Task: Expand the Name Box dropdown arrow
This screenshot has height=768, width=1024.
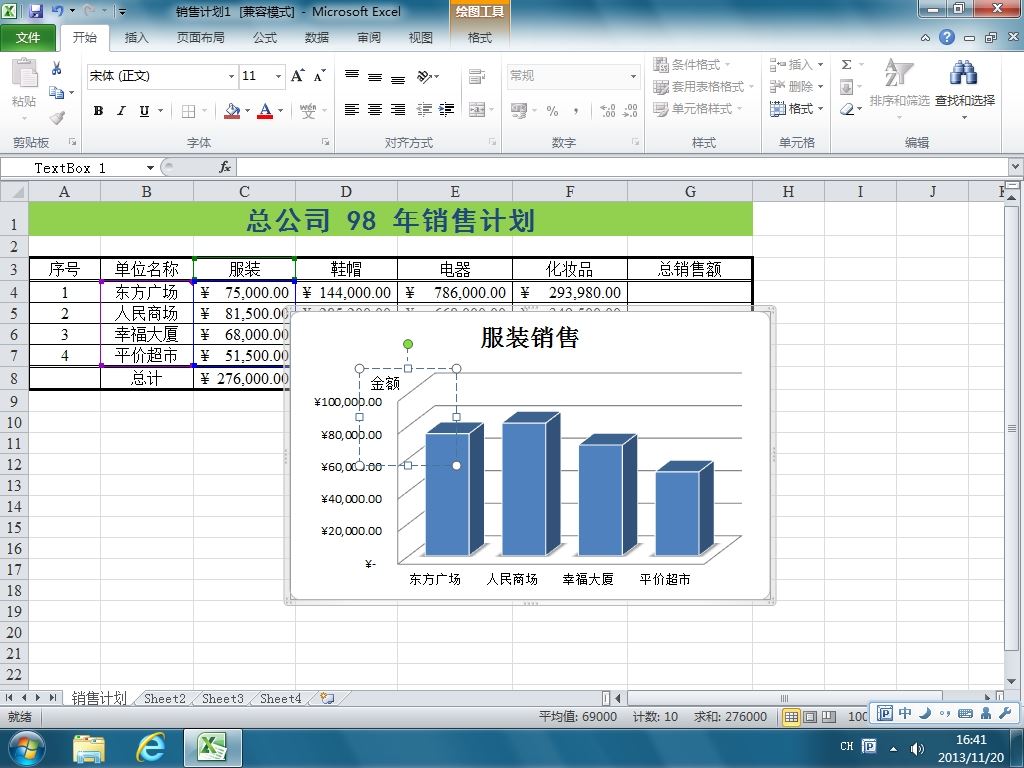Action: coord(150,168)
